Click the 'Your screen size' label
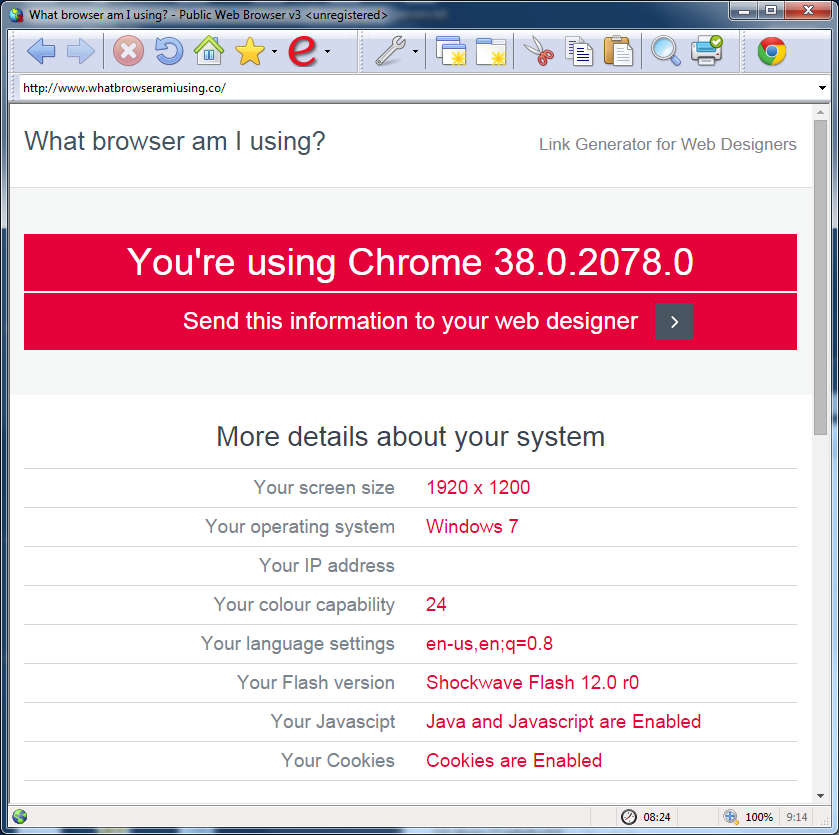The height and width of the screenshot is (835, 839). pyautogui.click(x=324, y=487)
